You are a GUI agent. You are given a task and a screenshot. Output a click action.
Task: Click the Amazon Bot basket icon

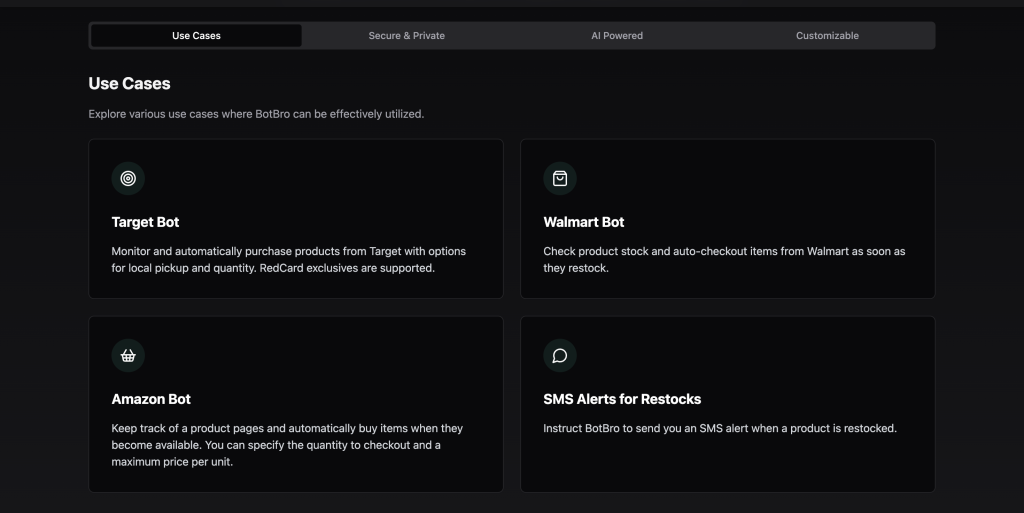[128, 356]
